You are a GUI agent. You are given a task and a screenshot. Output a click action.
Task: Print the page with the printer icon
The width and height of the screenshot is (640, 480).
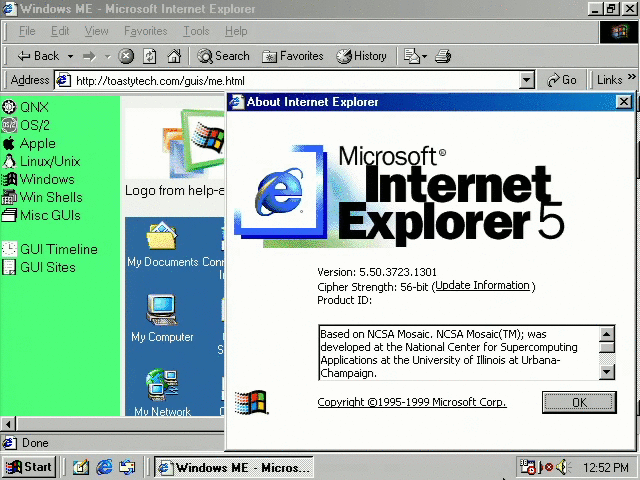click(443, 56)
